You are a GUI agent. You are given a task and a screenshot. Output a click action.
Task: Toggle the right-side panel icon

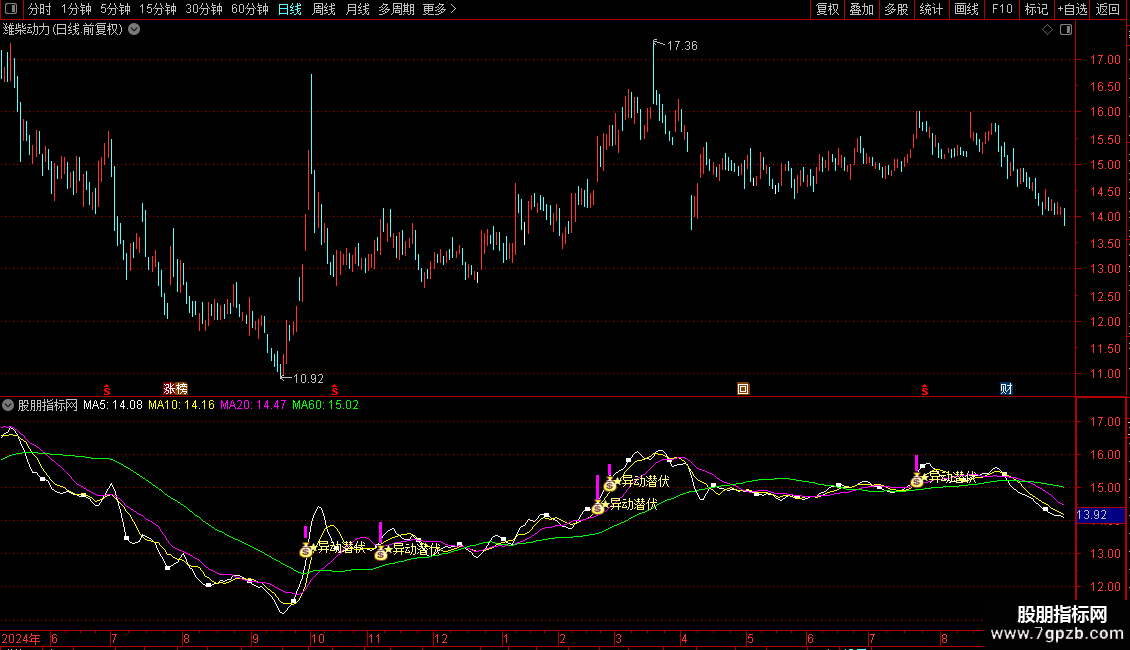[x=1066, y=30]
